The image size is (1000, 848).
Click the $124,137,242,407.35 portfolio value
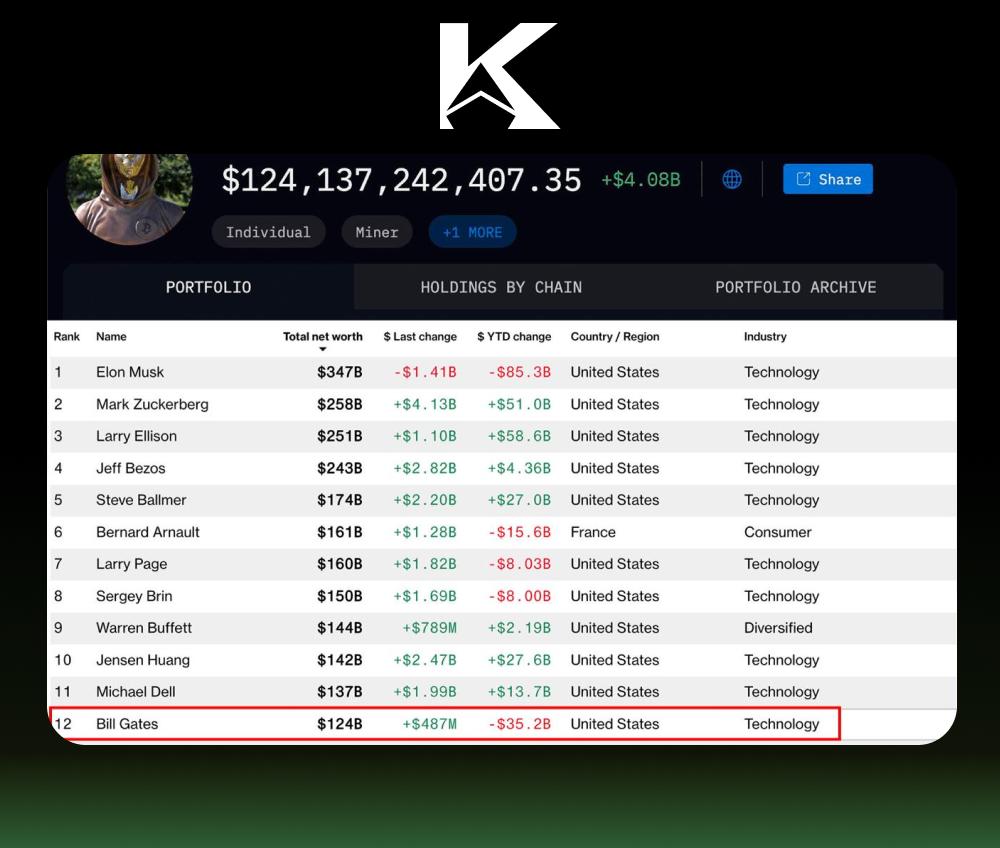coord(402,180)
